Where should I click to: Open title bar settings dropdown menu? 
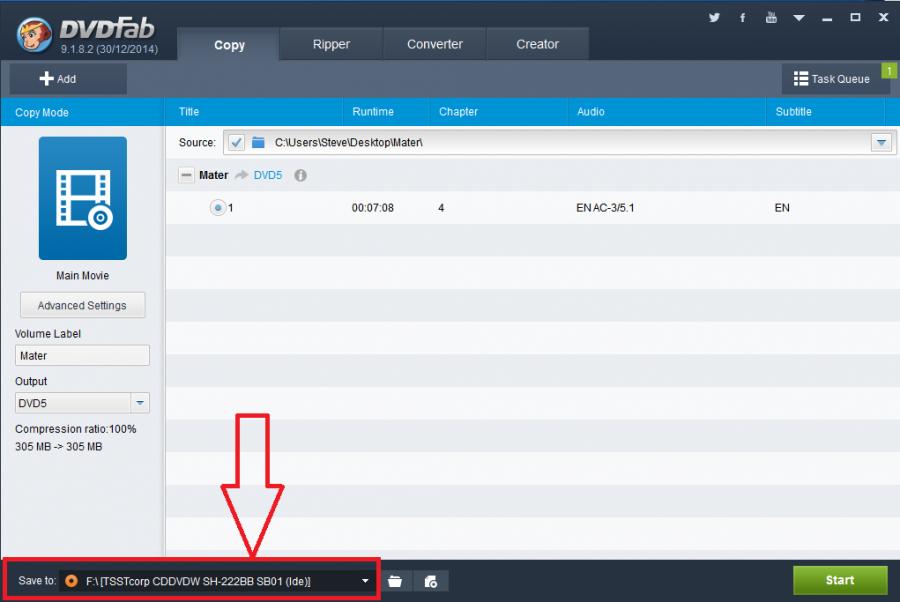[x=799, y=17]
